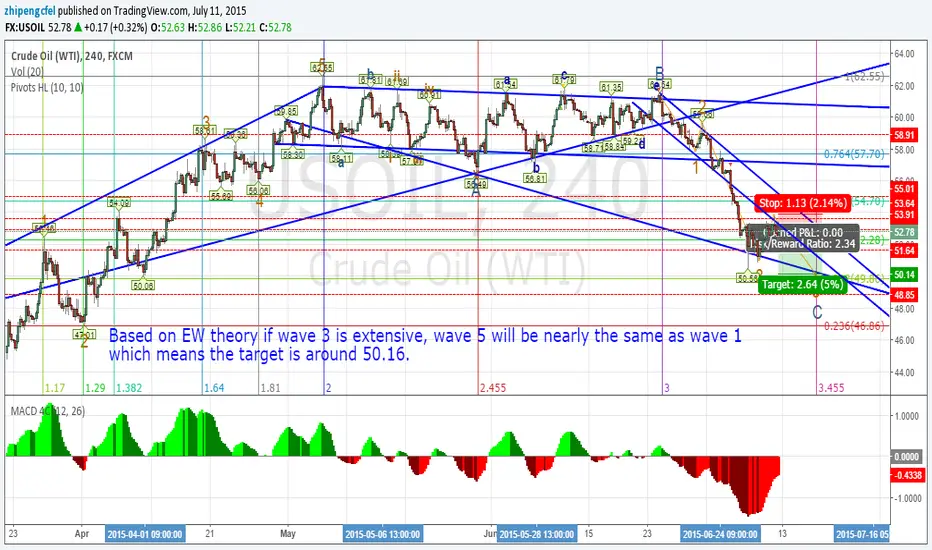The image size is (932, 550).
Task: Click the MACD -0.4338 value label
Action: [906, 475]
